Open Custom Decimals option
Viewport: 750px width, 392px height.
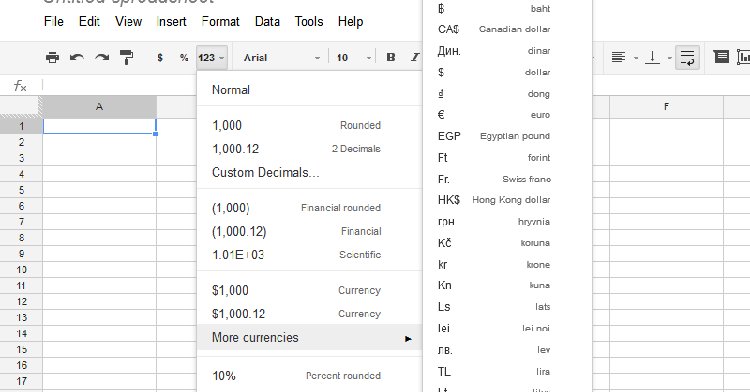pos(309,172)
